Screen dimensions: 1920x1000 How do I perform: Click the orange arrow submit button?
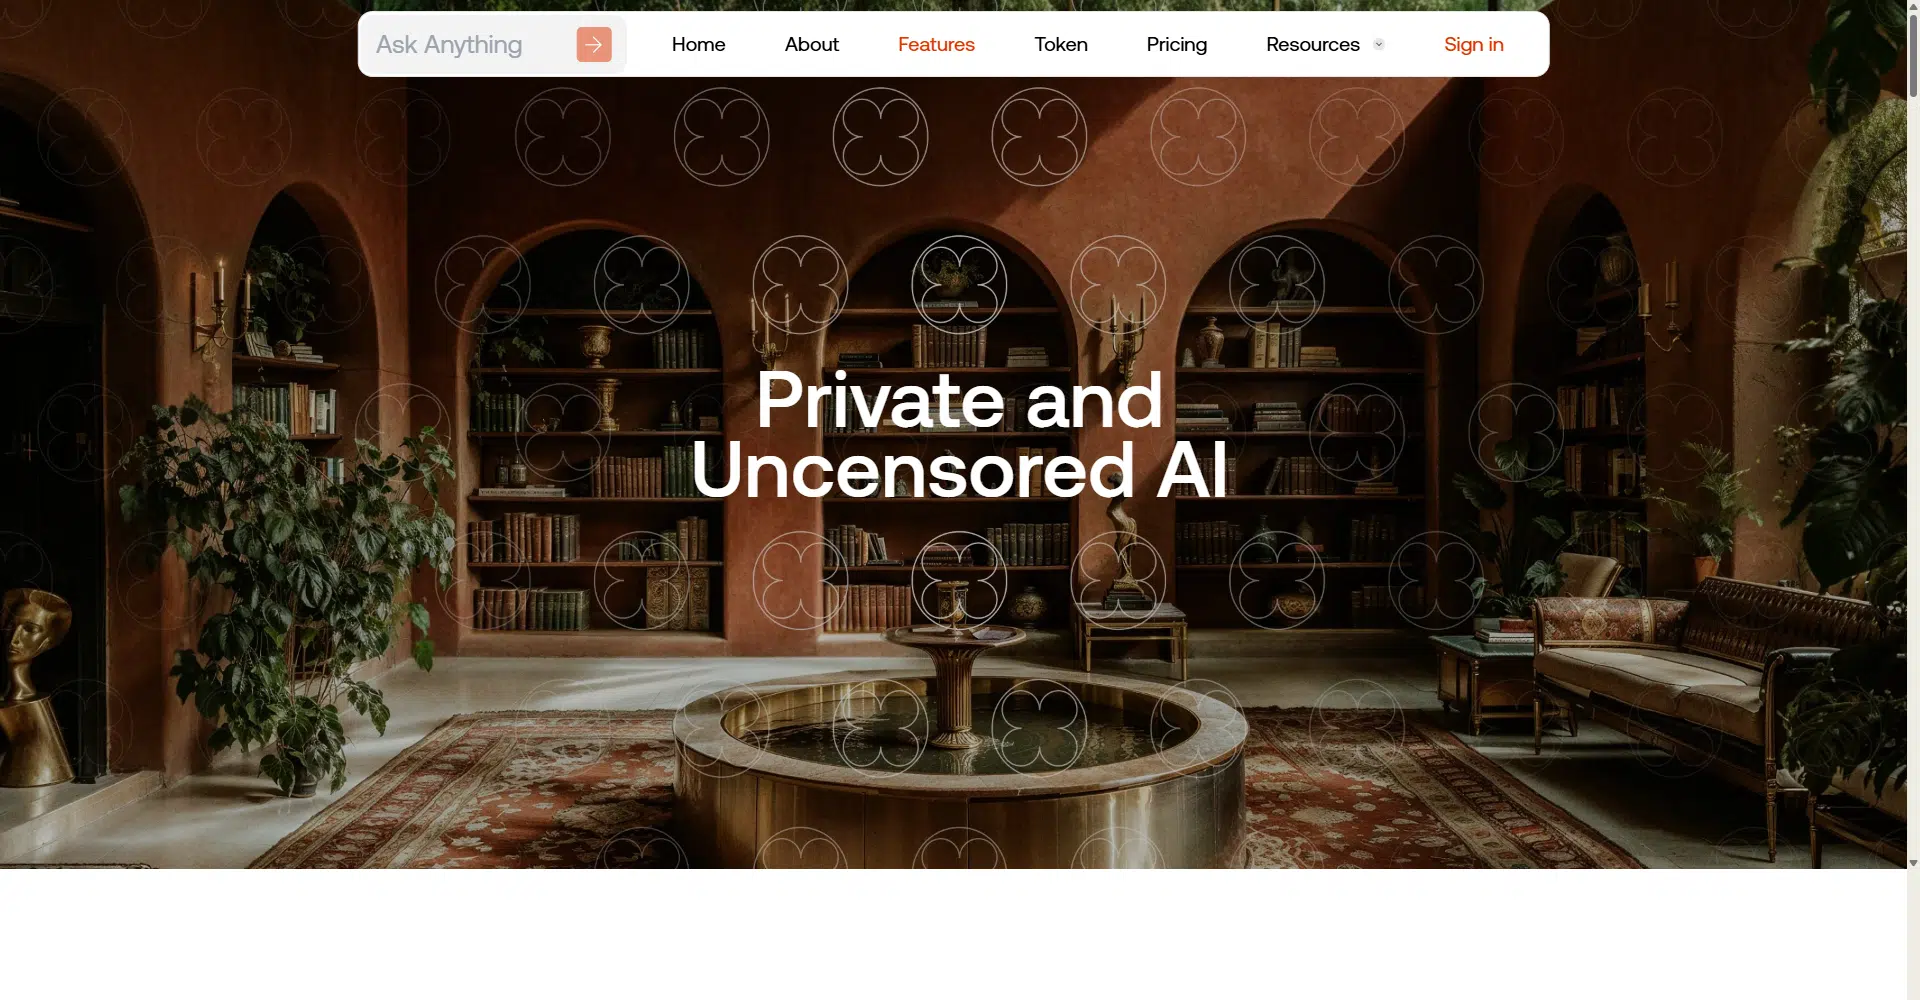(594, 44)
